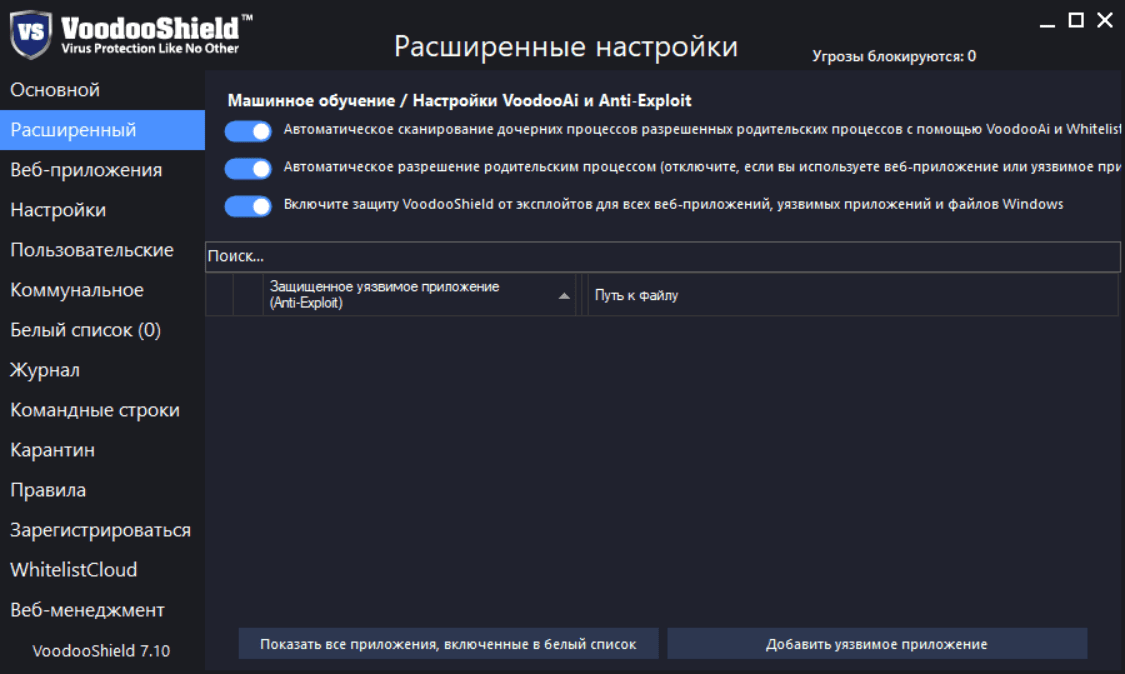Viewport: 1125px width, 674px height.
Task: Open the Веб-менеджмент section
Action: point(103,610)
